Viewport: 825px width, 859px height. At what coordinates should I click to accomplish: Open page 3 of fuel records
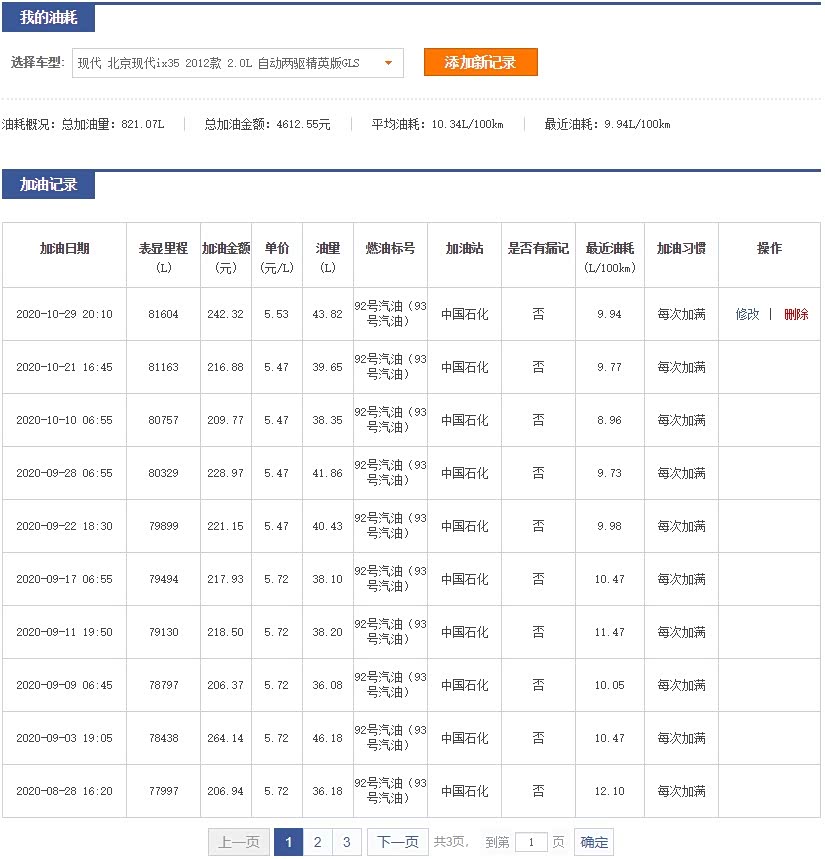click(x=346, y=842)
